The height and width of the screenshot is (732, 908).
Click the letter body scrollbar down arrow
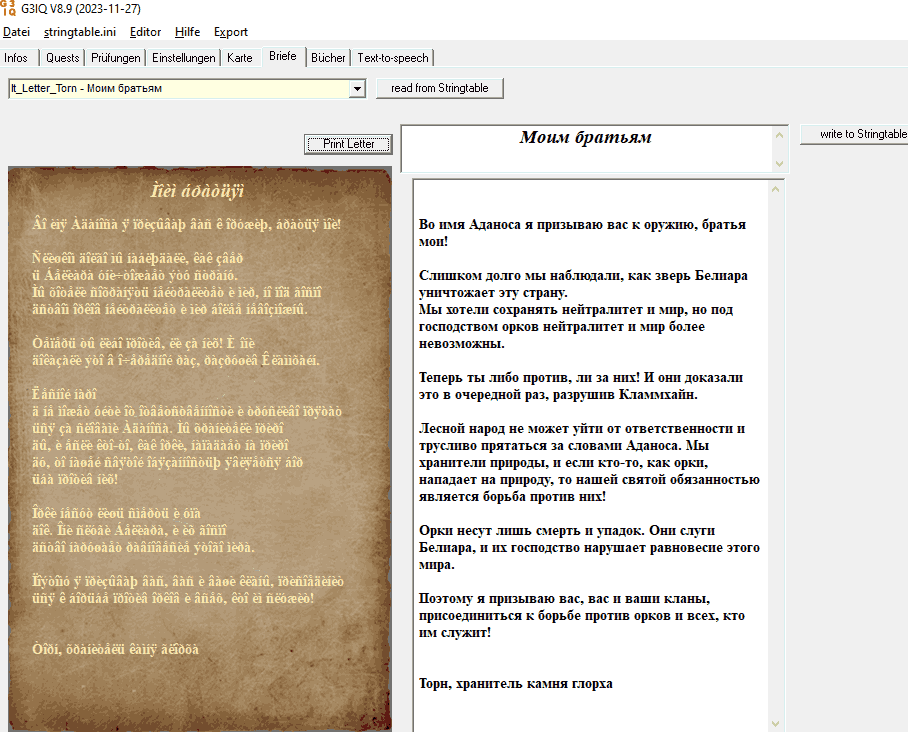coord(777,723)
